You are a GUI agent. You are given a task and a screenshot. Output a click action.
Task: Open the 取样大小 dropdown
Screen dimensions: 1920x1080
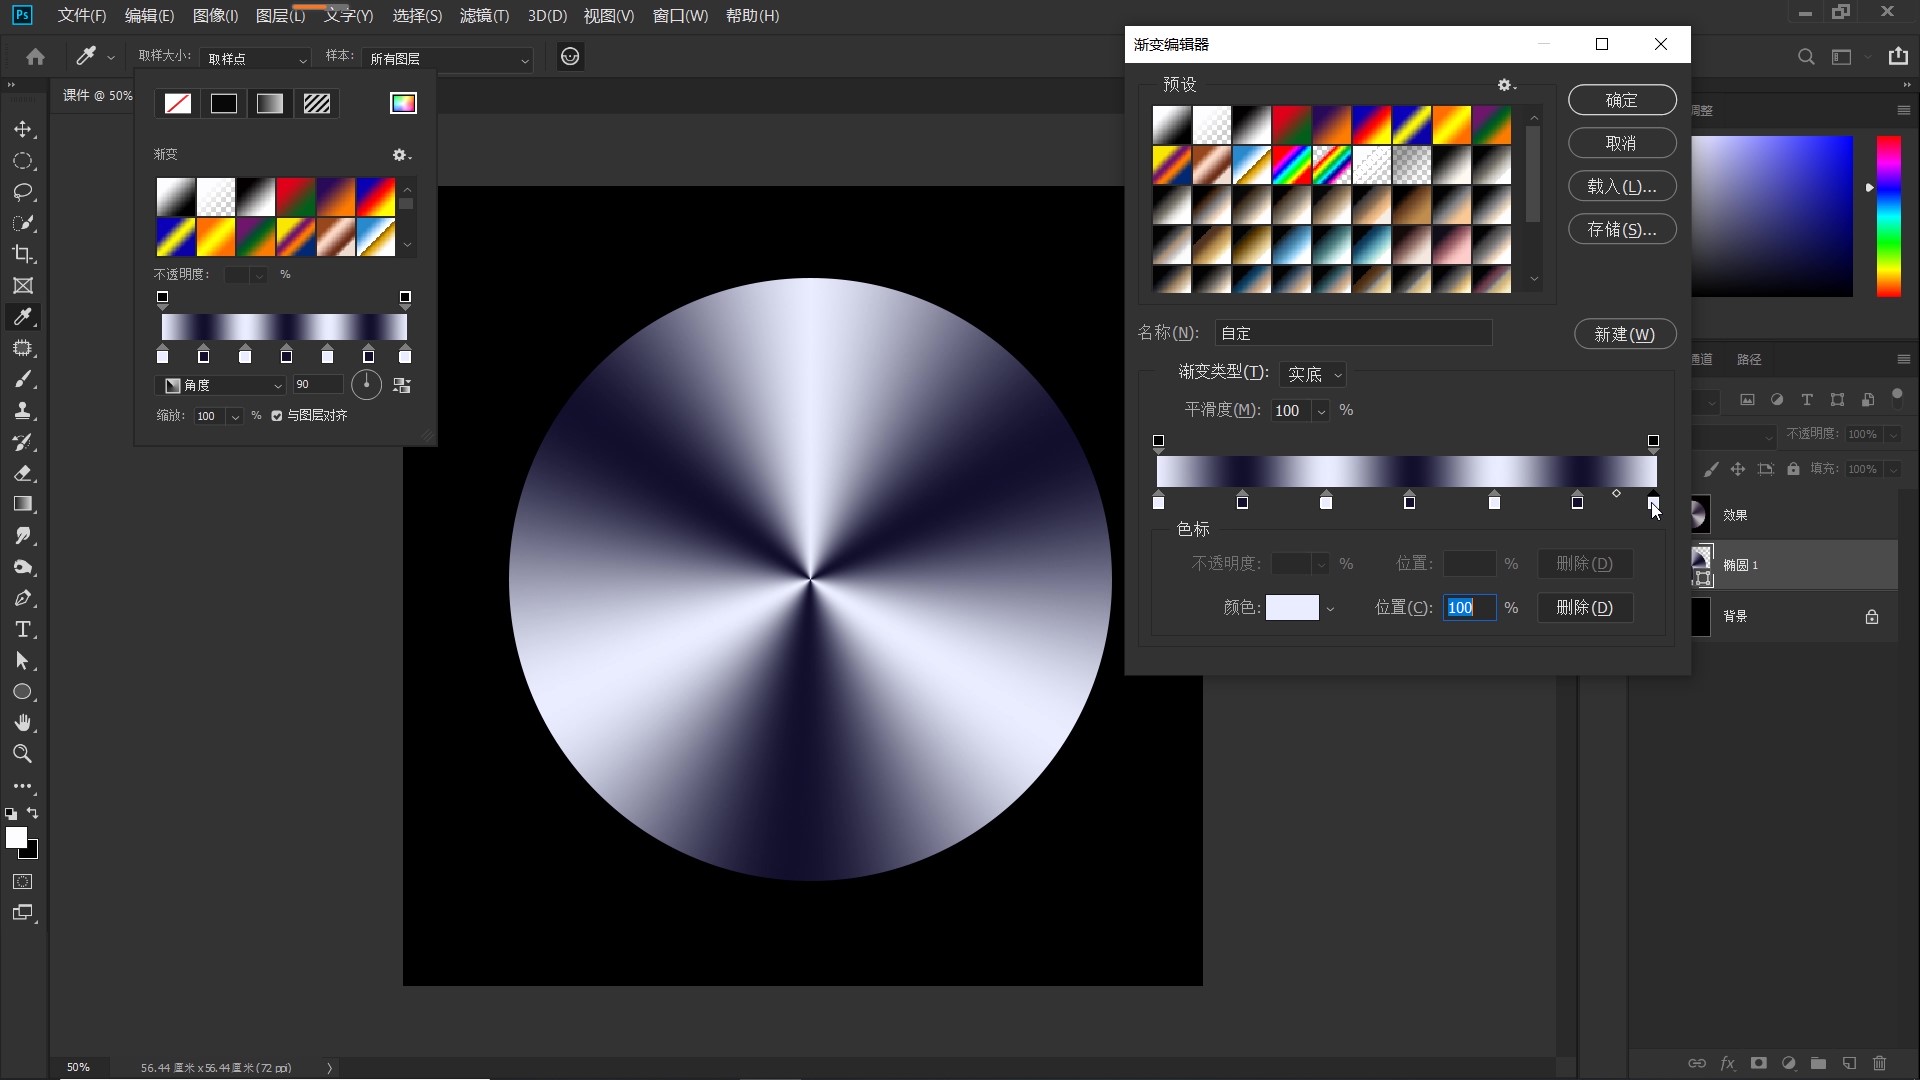pyautogui.click(x=255, y=59)
